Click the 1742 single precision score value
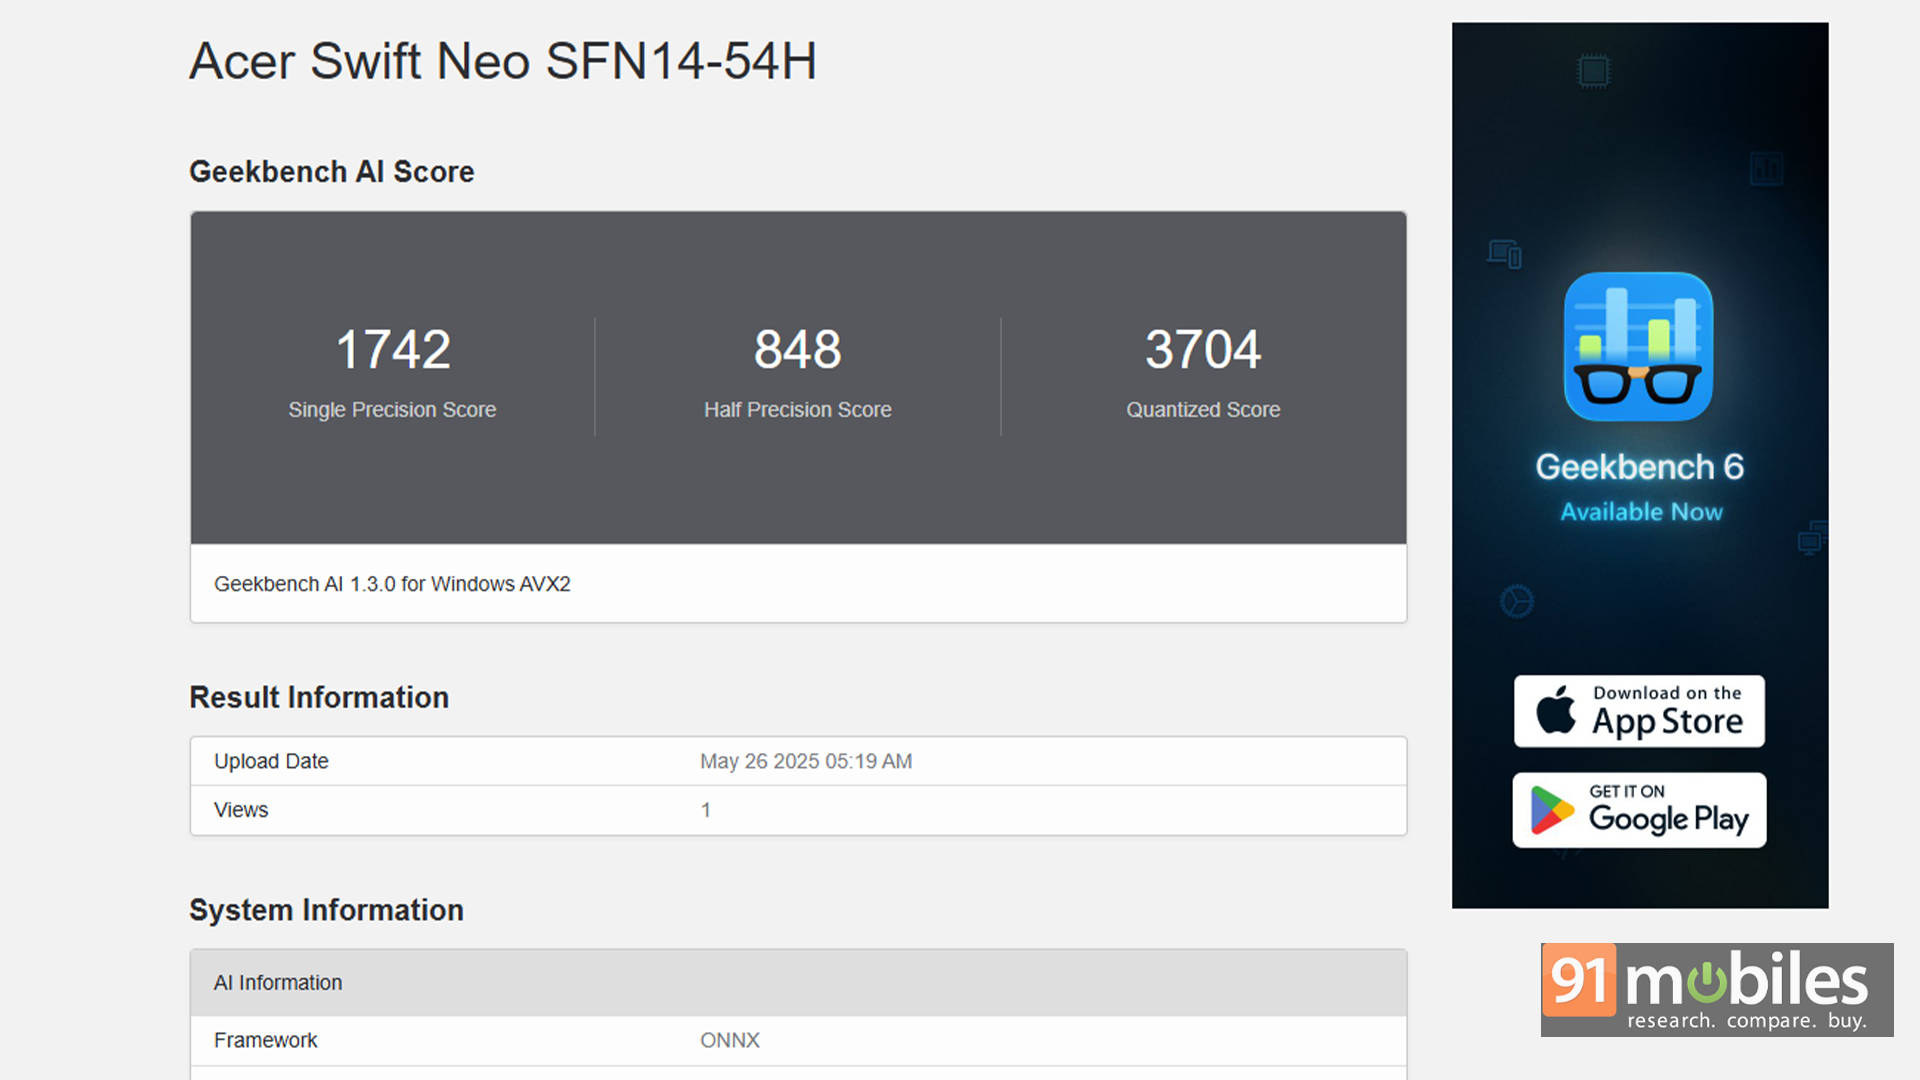Screen dimensions: 1920x1080 (393, 349)
